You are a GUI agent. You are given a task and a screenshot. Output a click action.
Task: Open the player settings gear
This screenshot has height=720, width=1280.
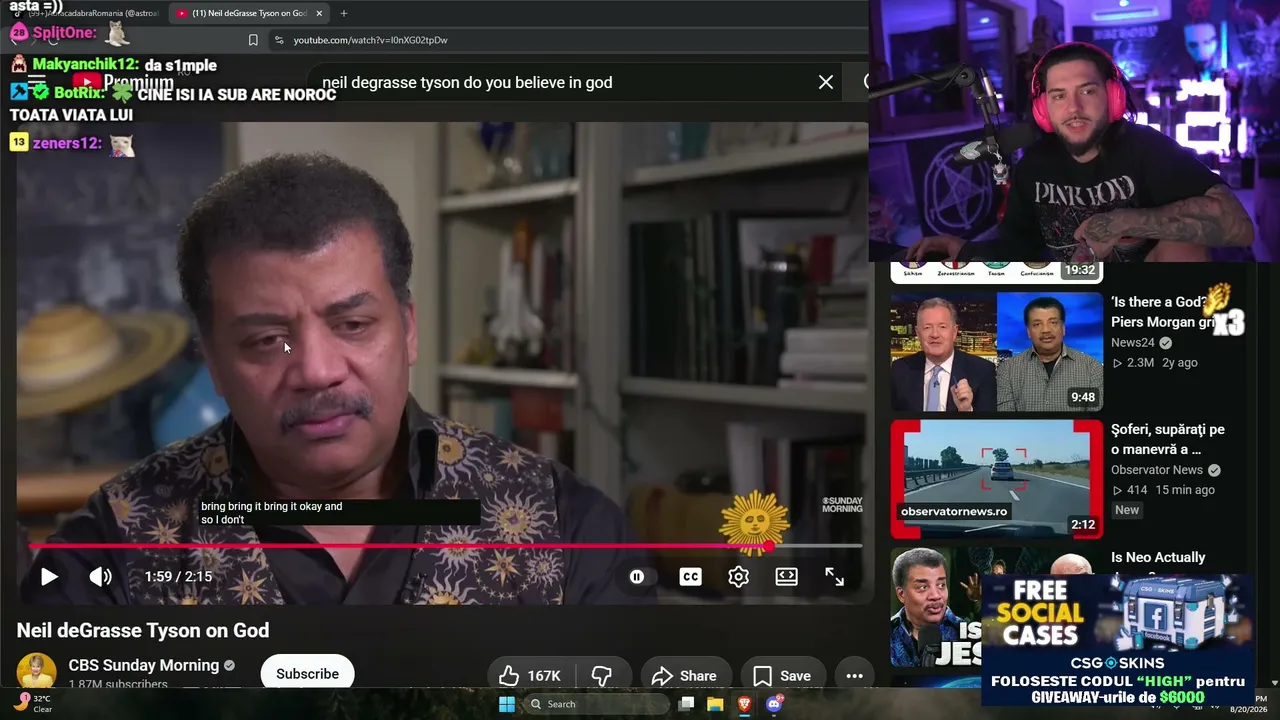[x=738, y=577]
